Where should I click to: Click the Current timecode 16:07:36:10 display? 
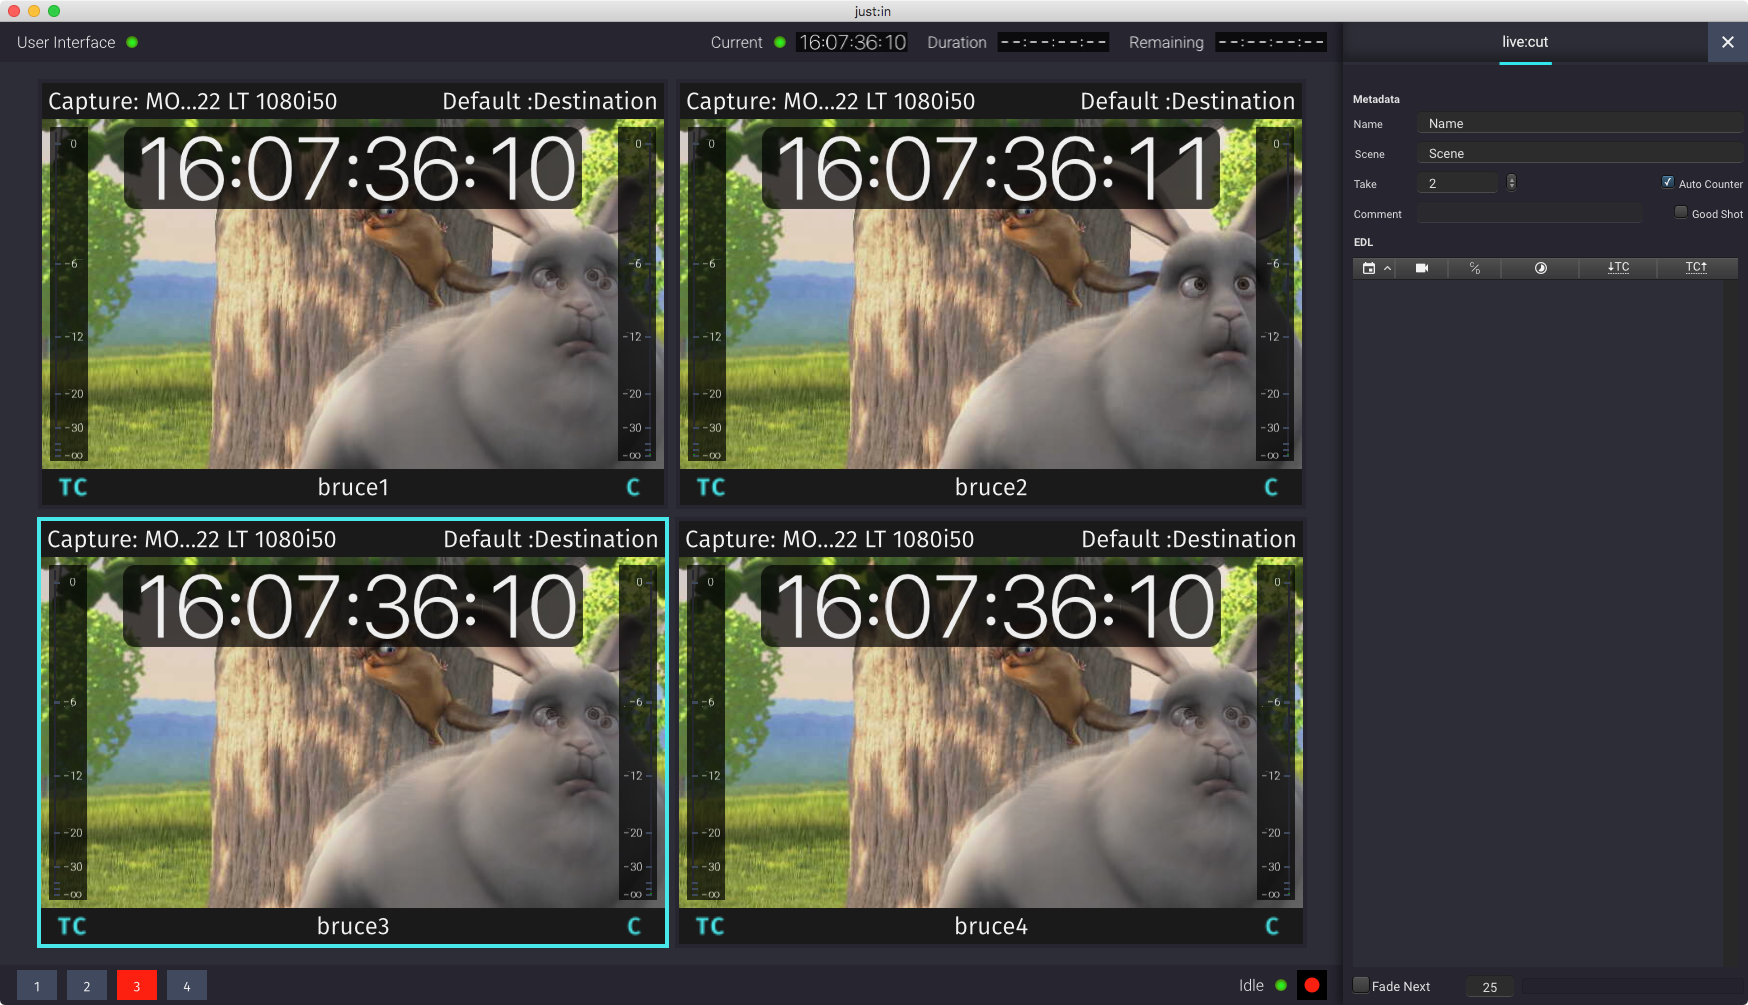pos(852,42)
